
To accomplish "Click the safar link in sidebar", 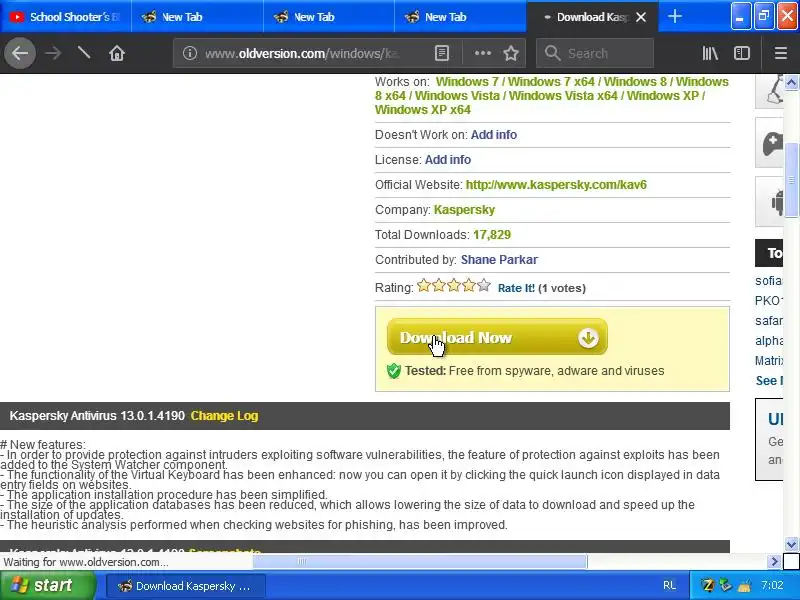I will pyautogui.click(x=768, y=321).
